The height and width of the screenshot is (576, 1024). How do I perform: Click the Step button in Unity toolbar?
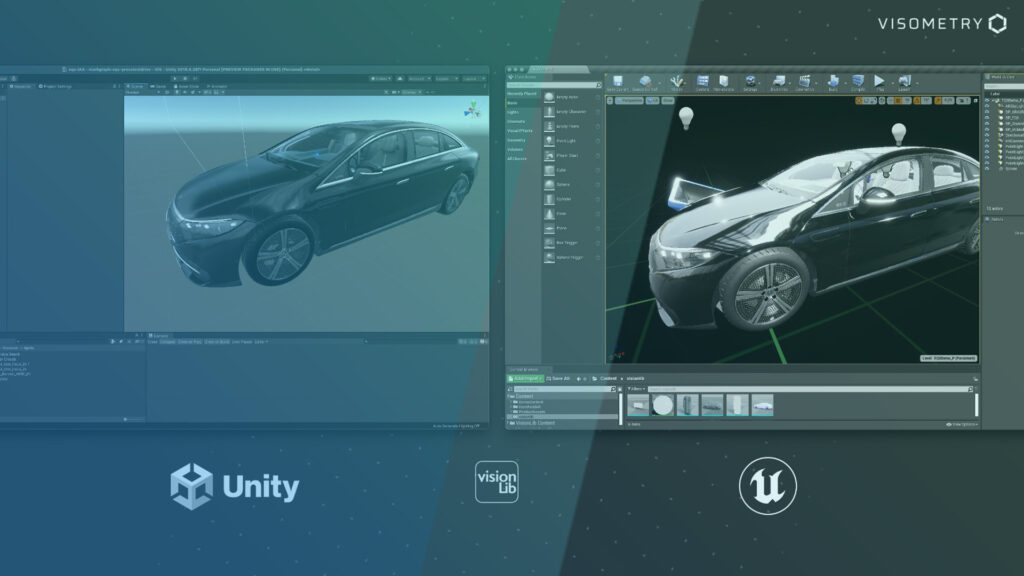195,78
